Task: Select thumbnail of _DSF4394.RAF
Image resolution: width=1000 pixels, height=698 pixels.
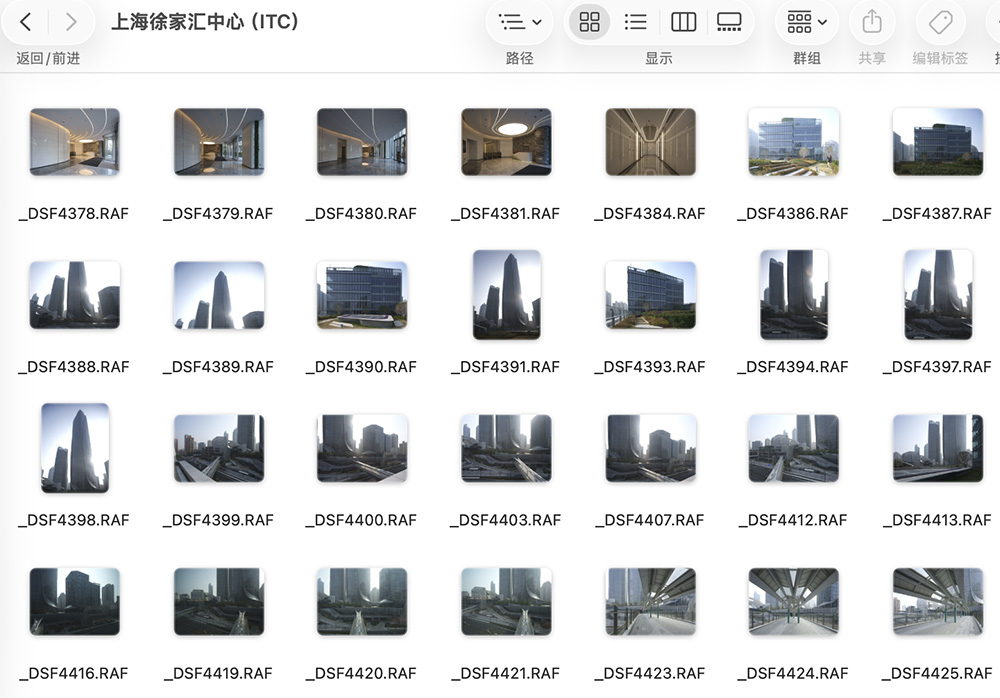Action: tap(794, 295)
